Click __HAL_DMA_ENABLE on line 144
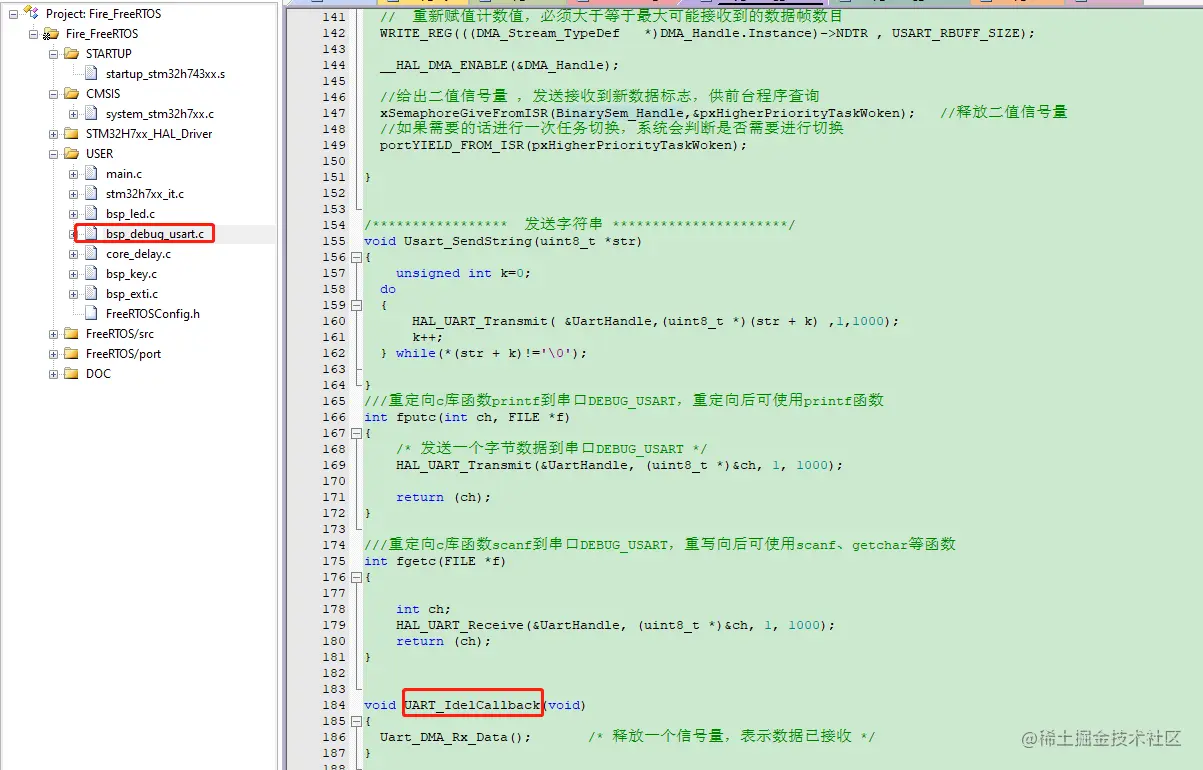The image size is (1203, 770). (444, 65)
